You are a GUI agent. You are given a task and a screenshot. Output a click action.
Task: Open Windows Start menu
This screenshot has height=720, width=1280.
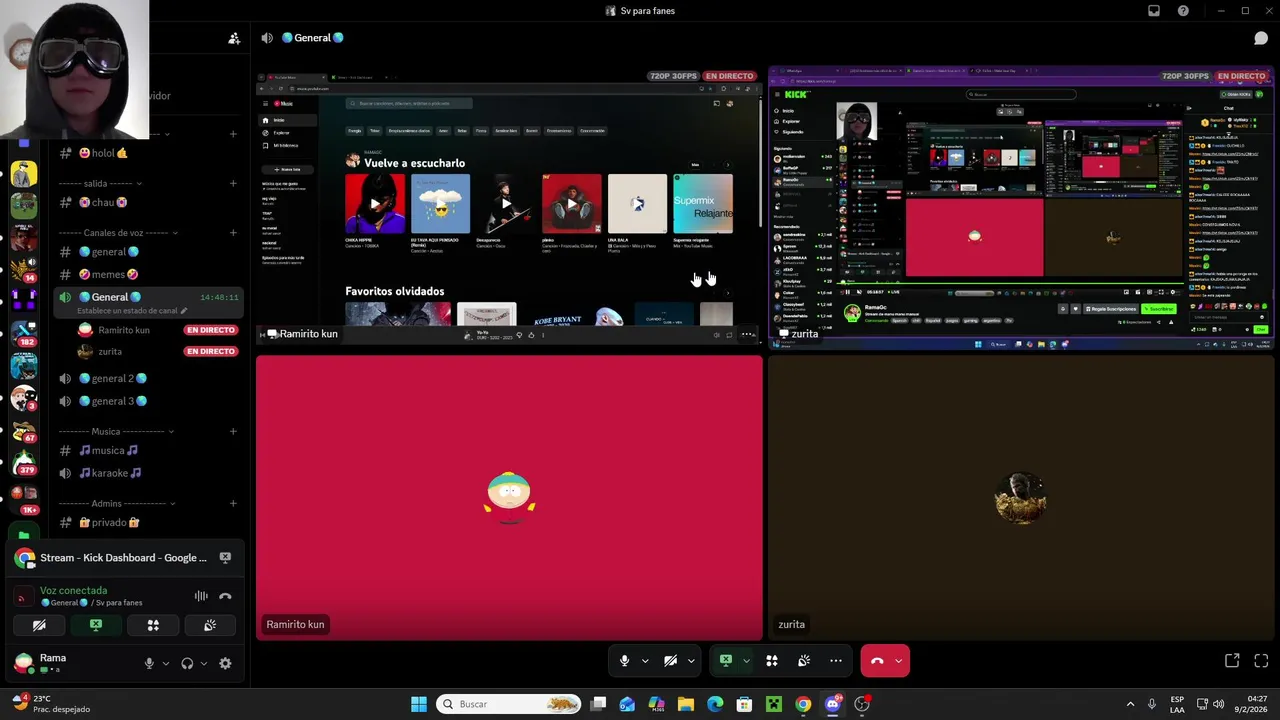click(x=419, y=704)
